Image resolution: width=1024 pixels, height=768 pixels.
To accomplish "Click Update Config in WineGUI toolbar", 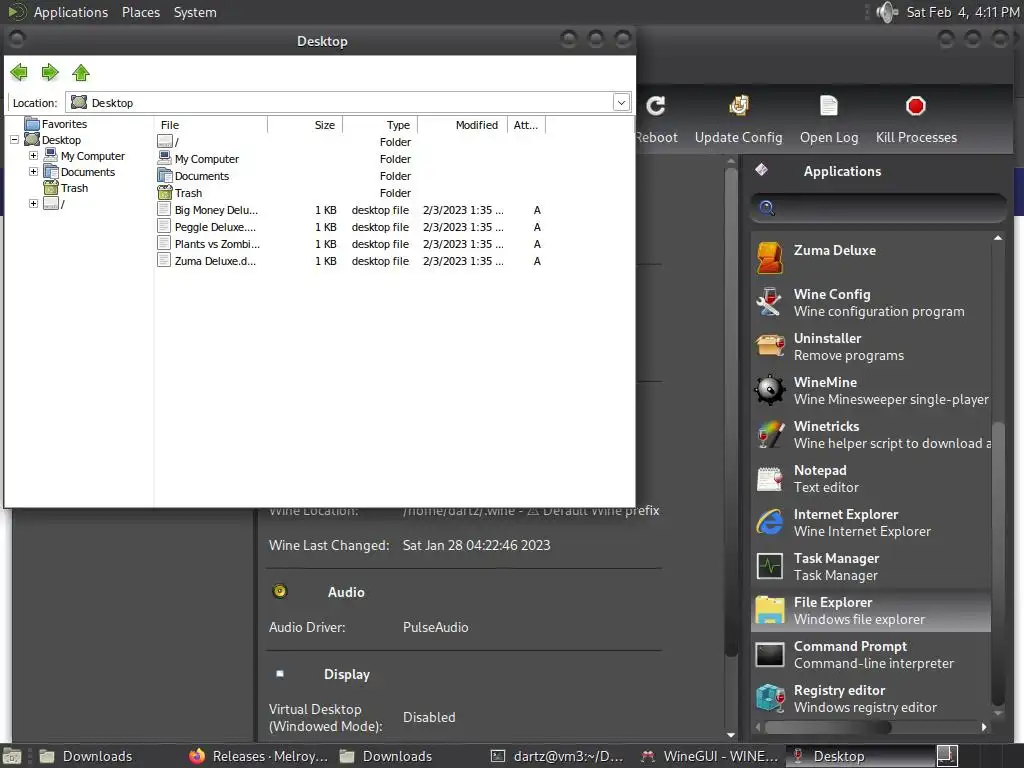I will point(739,120).
